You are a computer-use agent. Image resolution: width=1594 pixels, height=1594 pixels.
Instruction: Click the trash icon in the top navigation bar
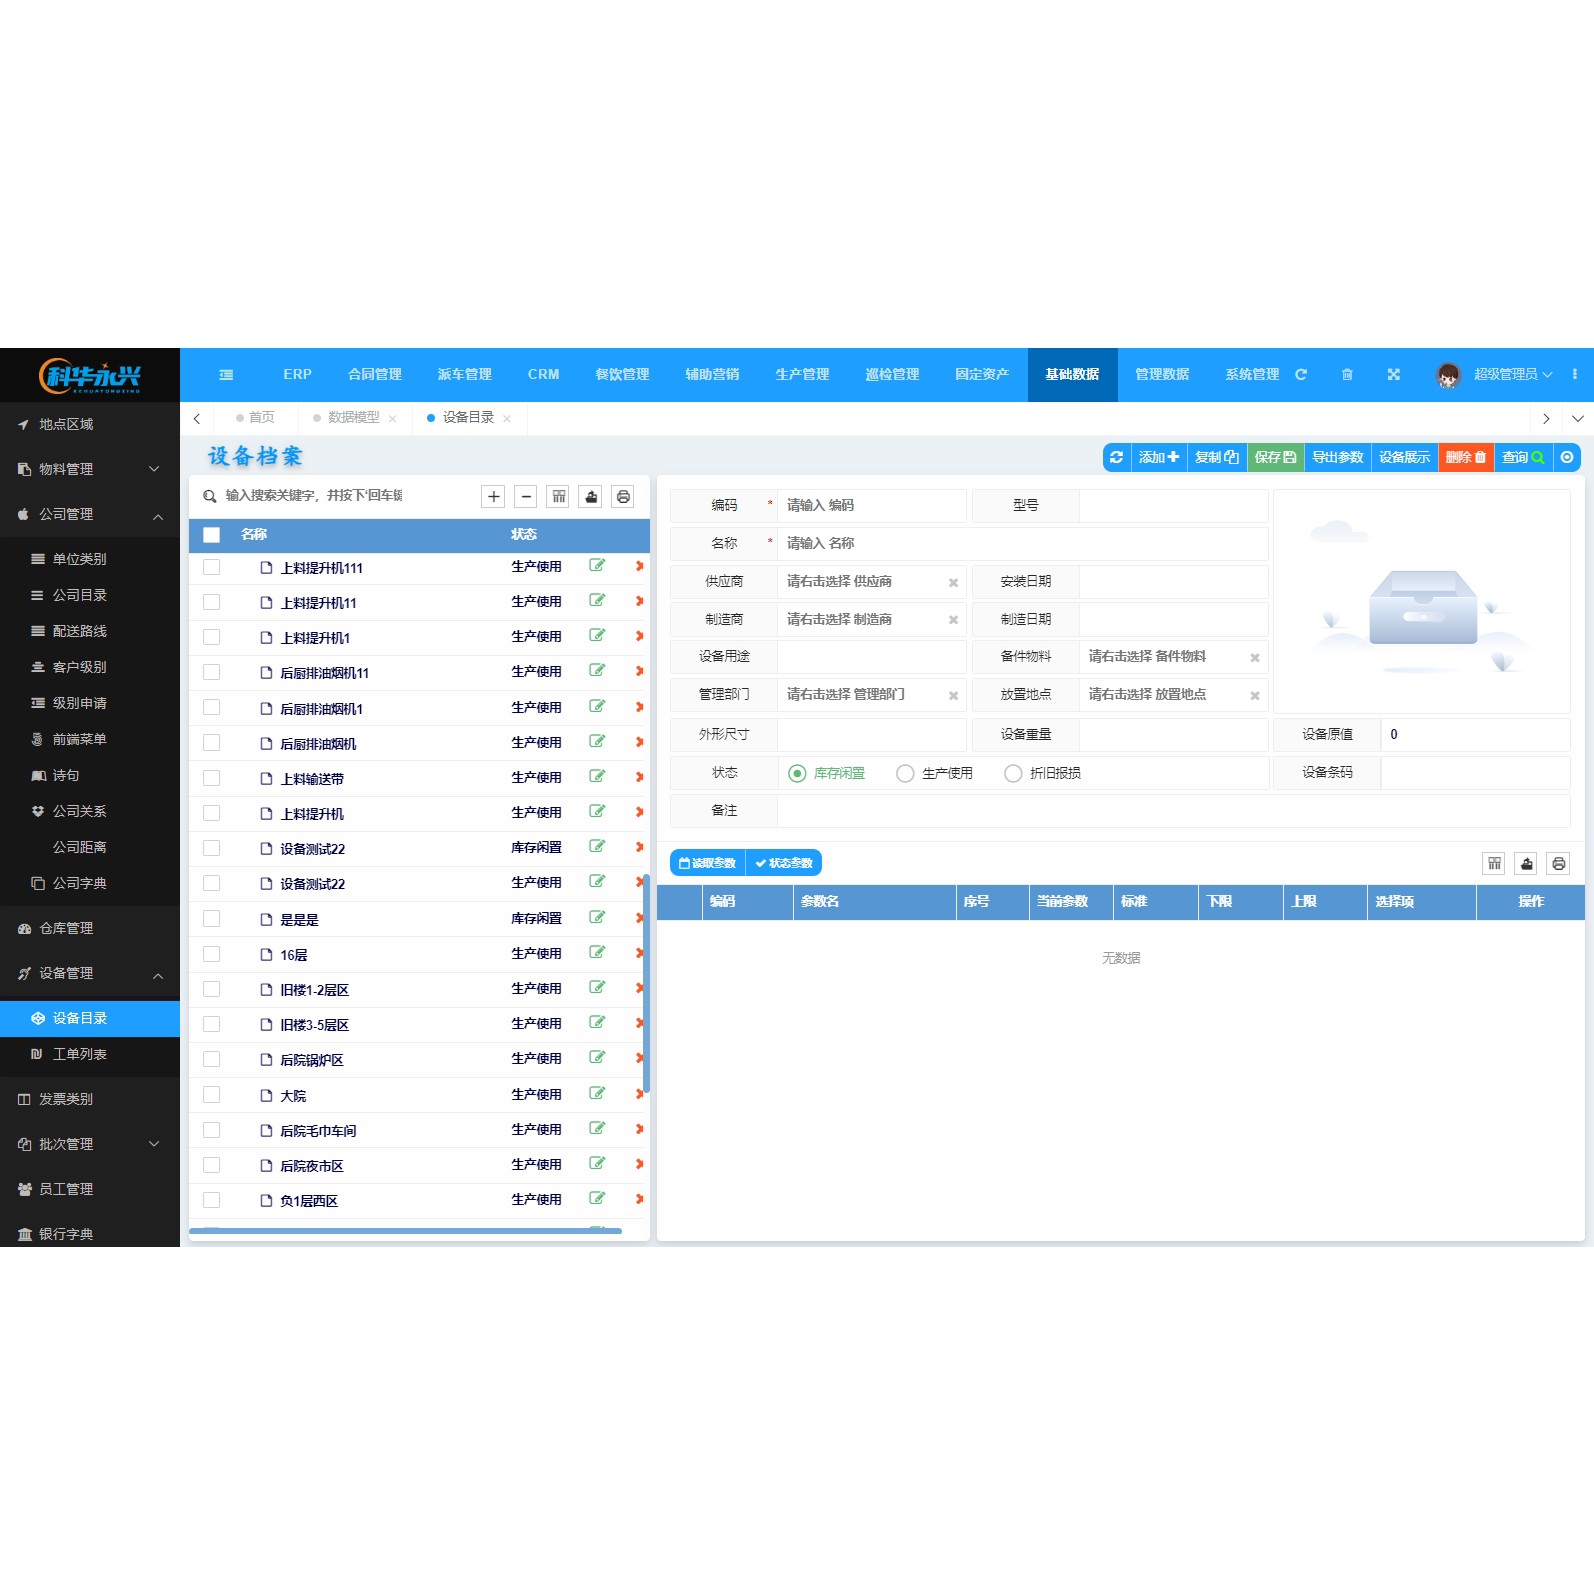click(x=1347, y=375)
